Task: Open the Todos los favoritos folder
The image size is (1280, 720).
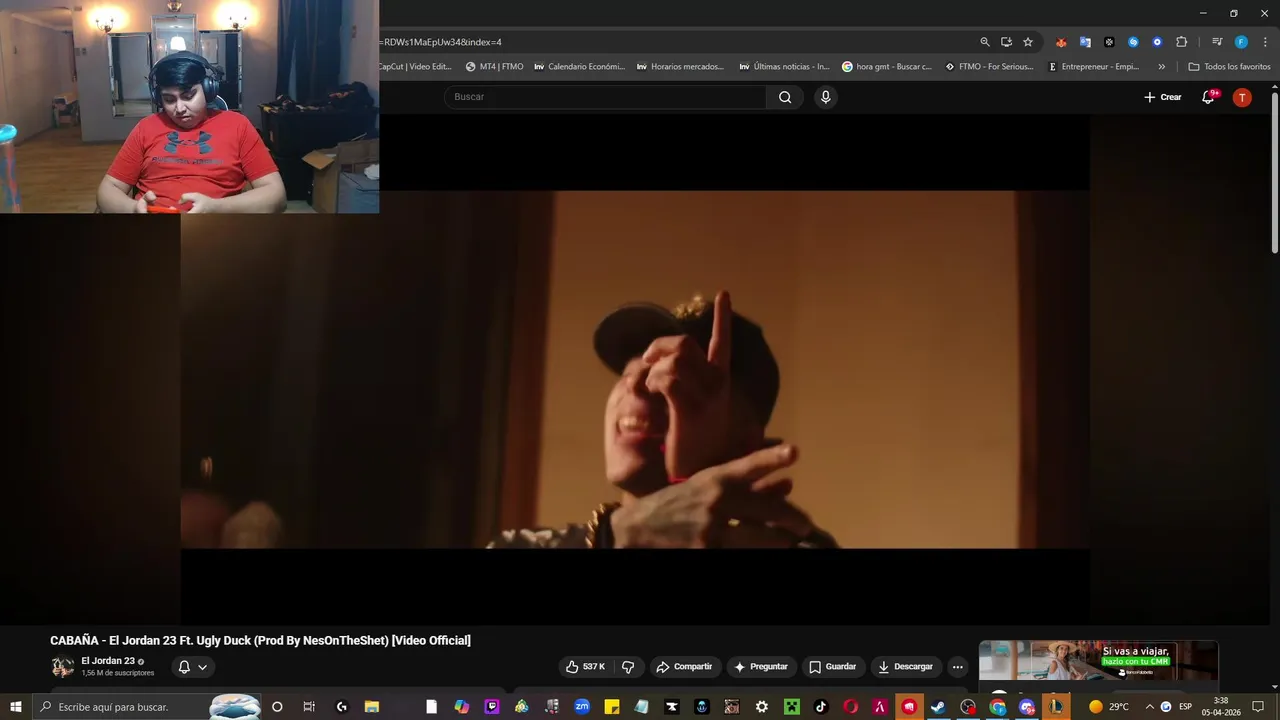Action: 1229,67
